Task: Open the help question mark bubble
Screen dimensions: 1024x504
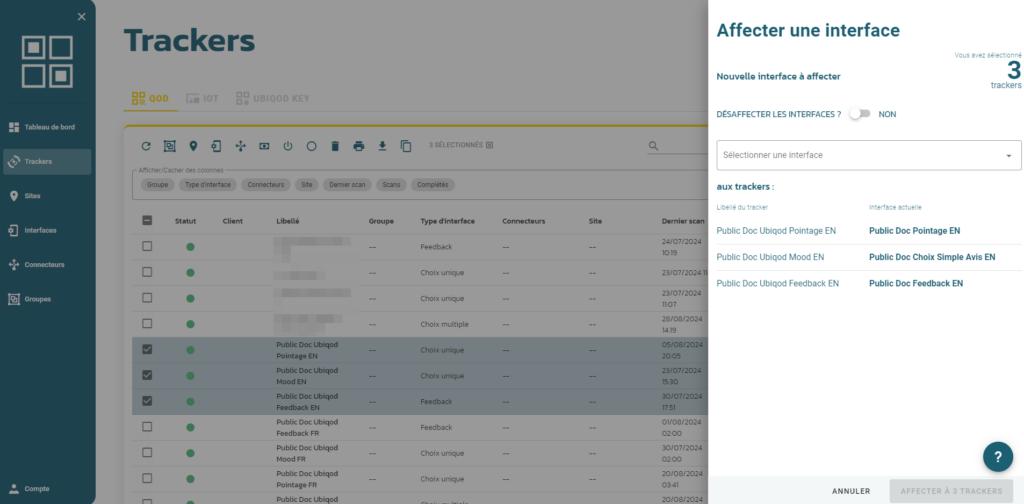Action: 998,456
